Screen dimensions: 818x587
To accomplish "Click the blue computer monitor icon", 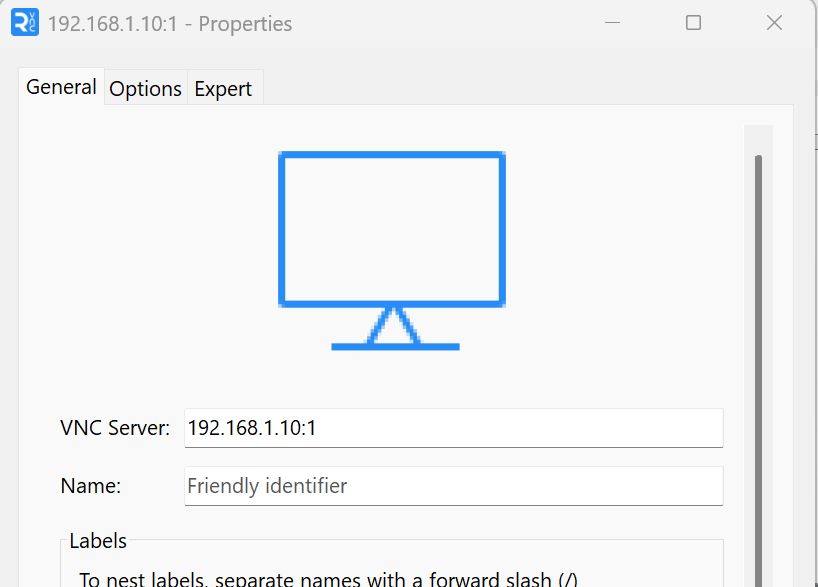I will (392, 250).
